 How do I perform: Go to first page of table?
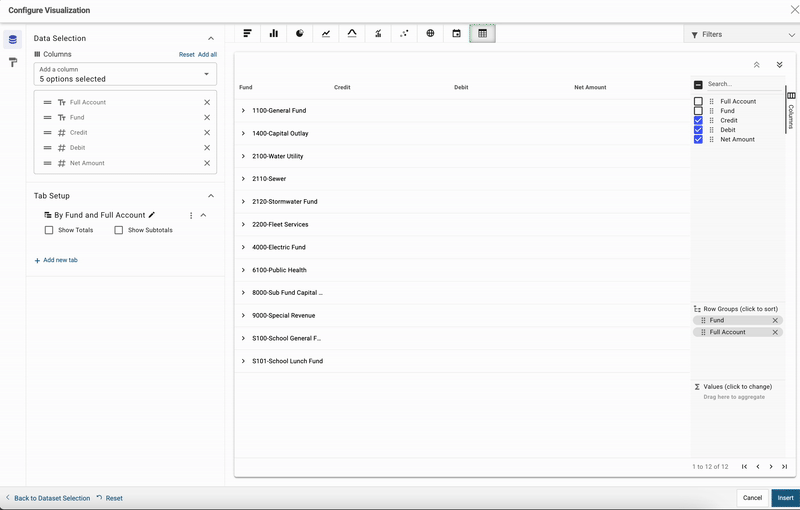pyautogui.click(x=744, y=467)
